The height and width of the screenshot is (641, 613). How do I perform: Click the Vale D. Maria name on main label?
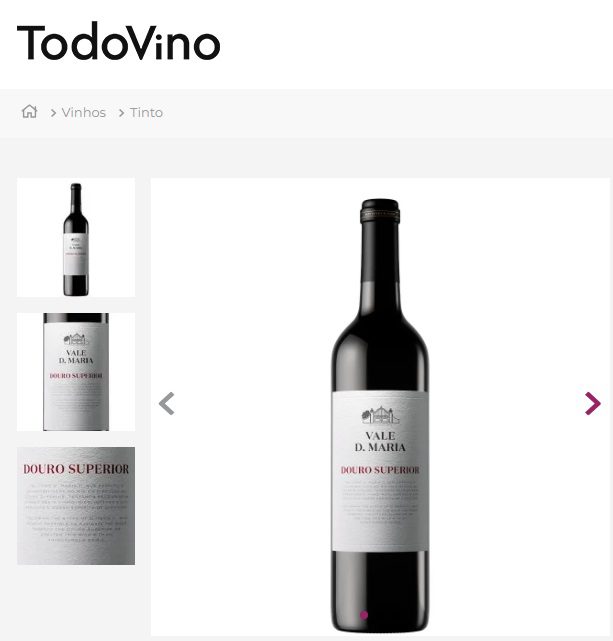pyautogui.click(x=380, y=442)
